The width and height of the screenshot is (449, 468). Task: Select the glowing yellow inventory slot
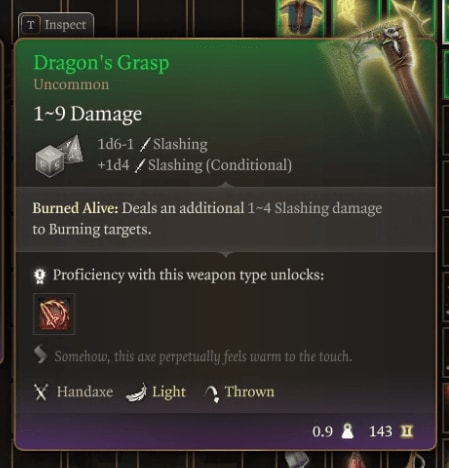coord(356,17)
